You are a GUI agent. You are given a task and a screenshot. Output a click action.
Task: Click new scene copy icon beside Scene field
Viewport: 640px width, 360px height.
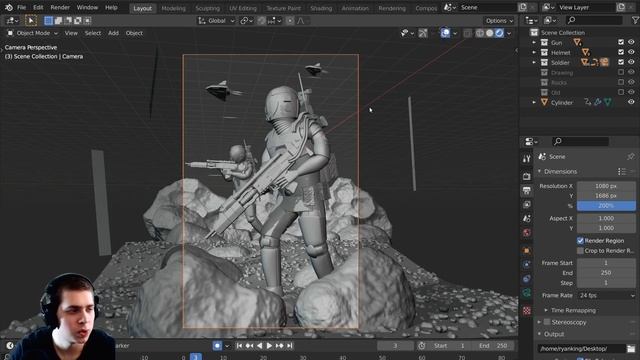522,7
